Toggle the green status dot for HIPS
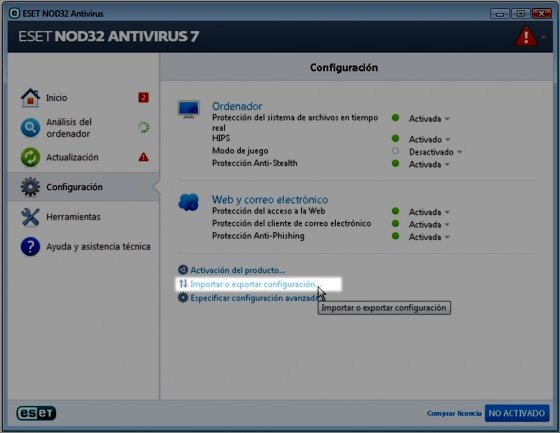This screenshot has height=433, width=560. (x=395, y=138)
